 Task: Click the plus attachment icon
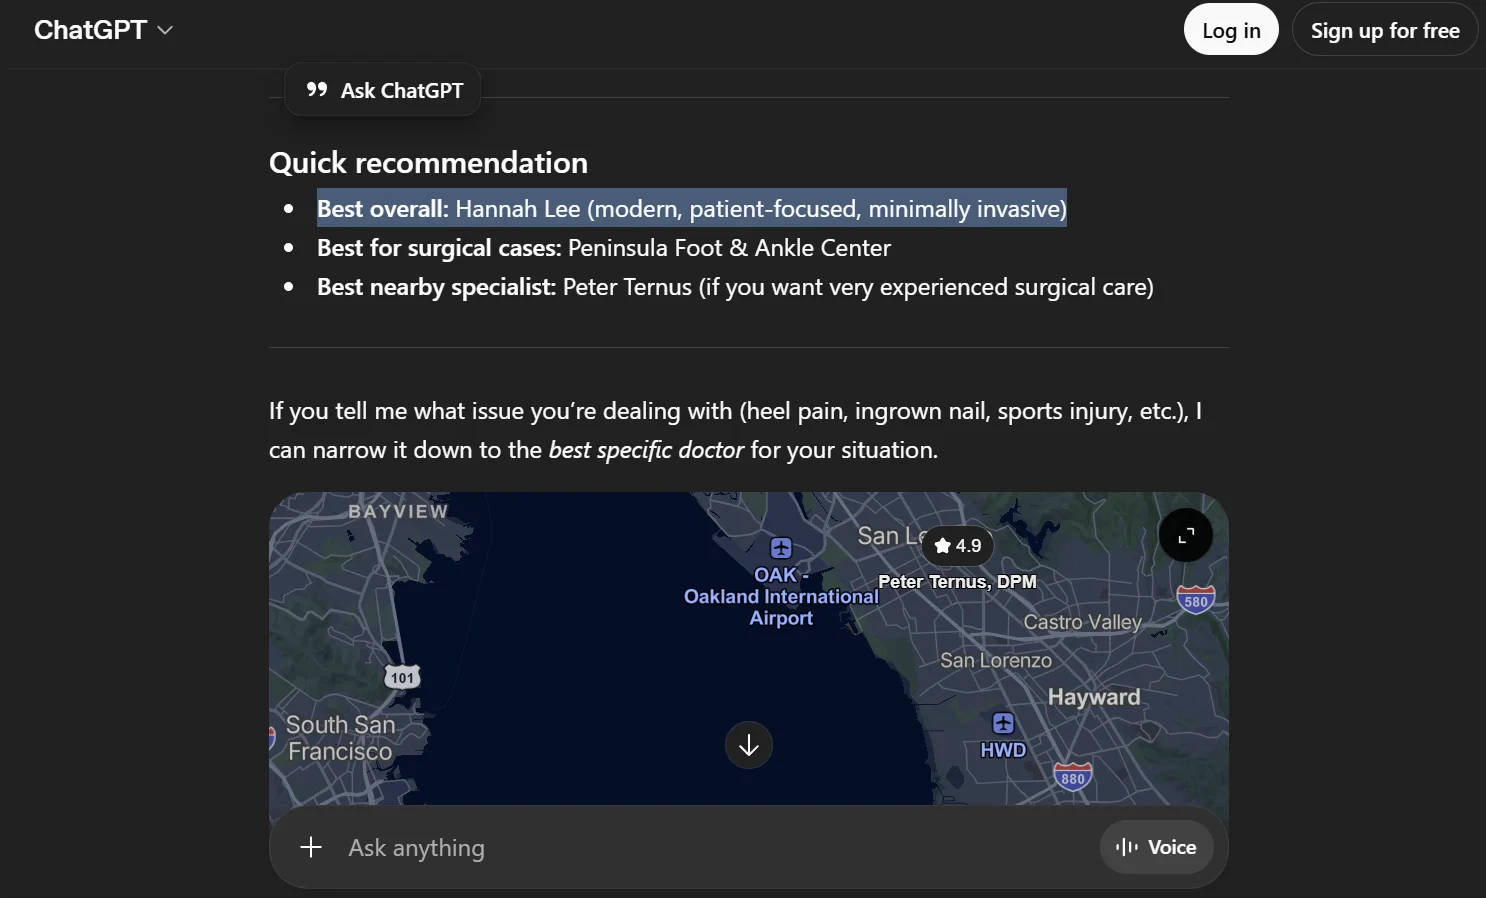click(x=311, y=847)
